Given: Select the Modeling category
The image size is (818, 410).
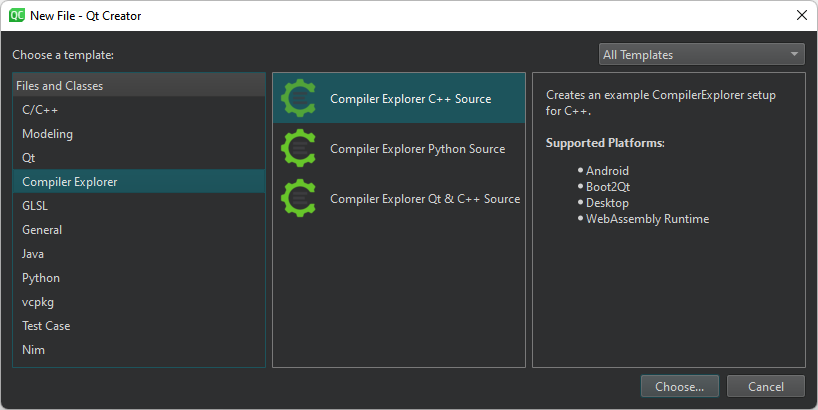Looking at the screenshot, I should [x=47, y=134].
